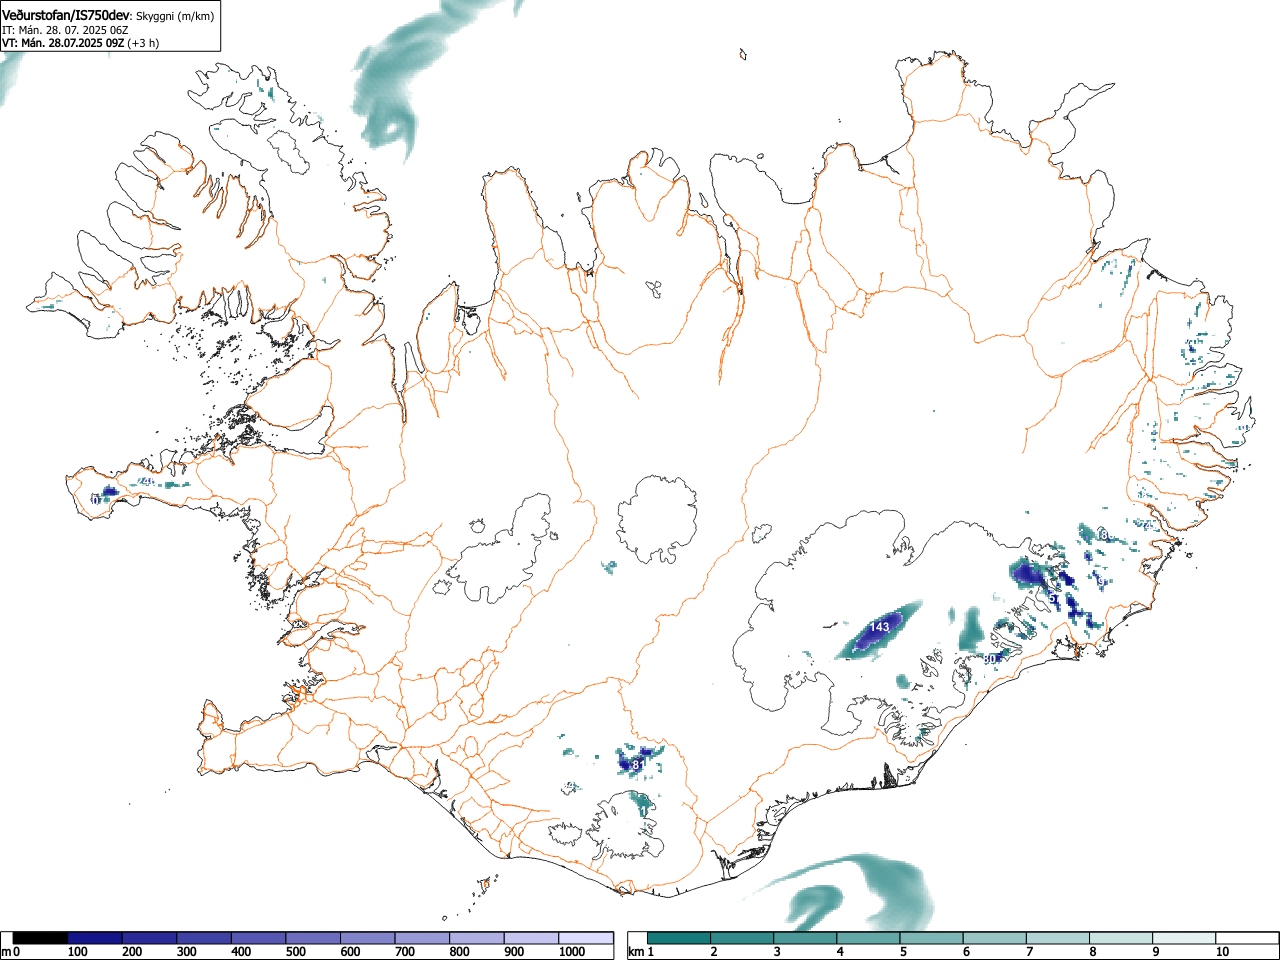Click the '700' label on the meter legend

pos(405,952)
